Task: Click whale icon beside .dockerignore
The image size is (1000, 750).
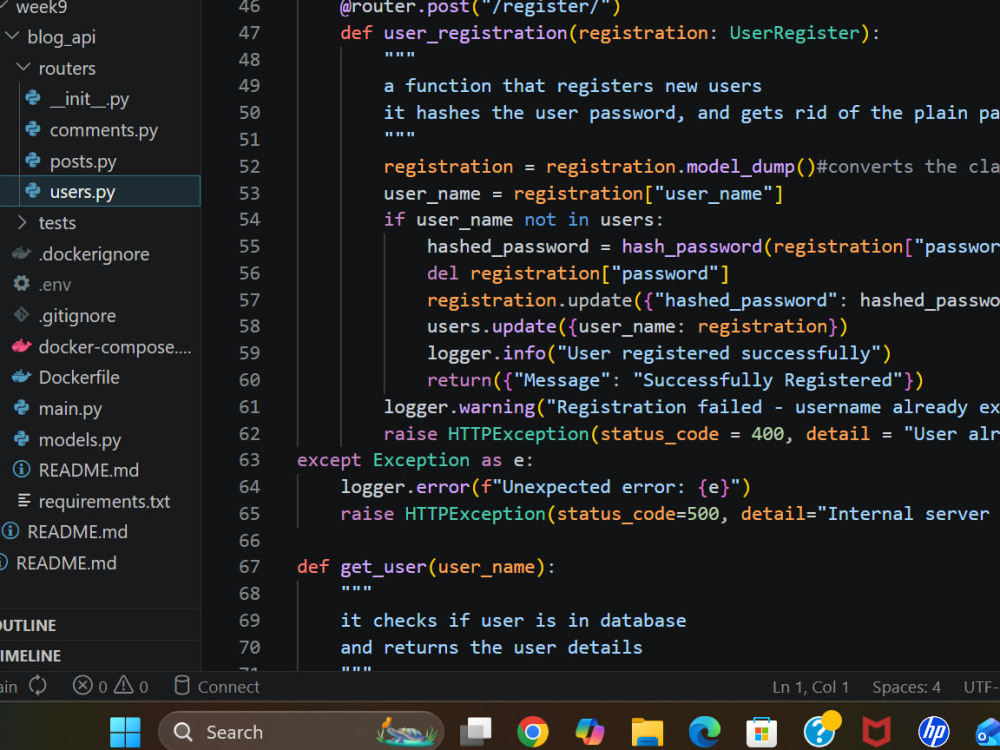Action: pyautogui.click(x=22, y=253)
